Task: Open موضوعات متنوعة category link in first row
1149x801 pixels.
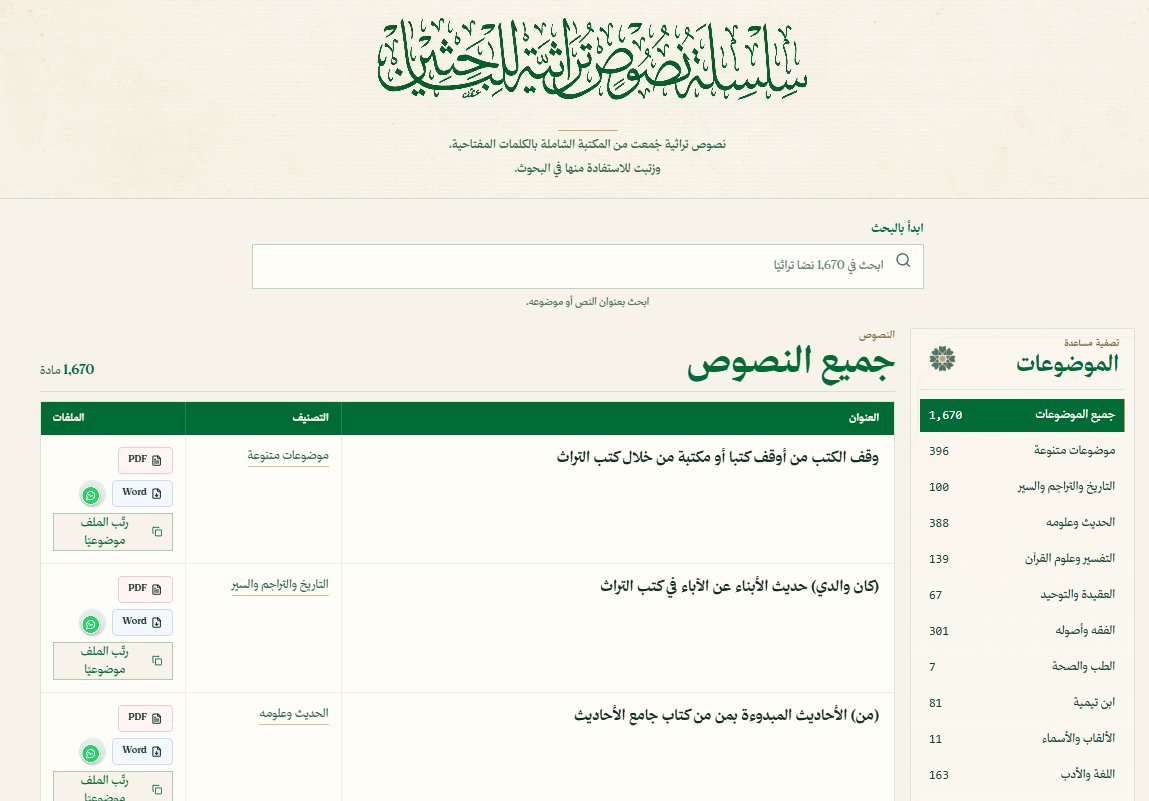Action: tap(288, 456)
